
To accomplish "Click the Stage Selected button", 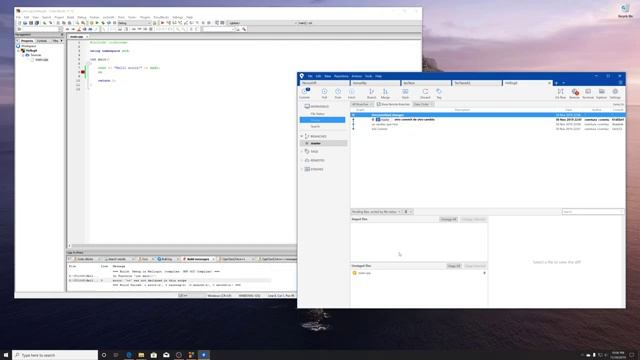I will pos(475,266).
